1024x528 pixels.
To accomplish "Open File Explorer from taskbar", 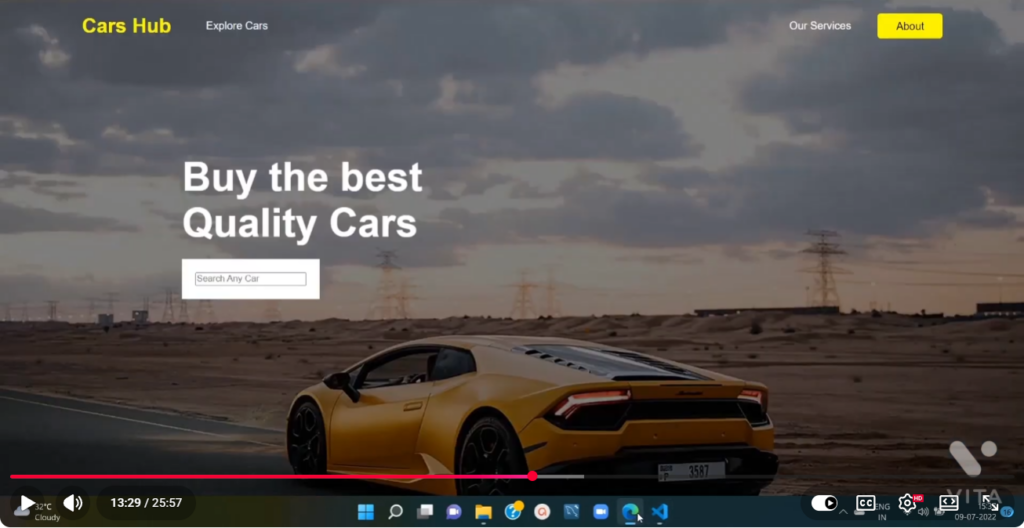I will tap(483, 512).
